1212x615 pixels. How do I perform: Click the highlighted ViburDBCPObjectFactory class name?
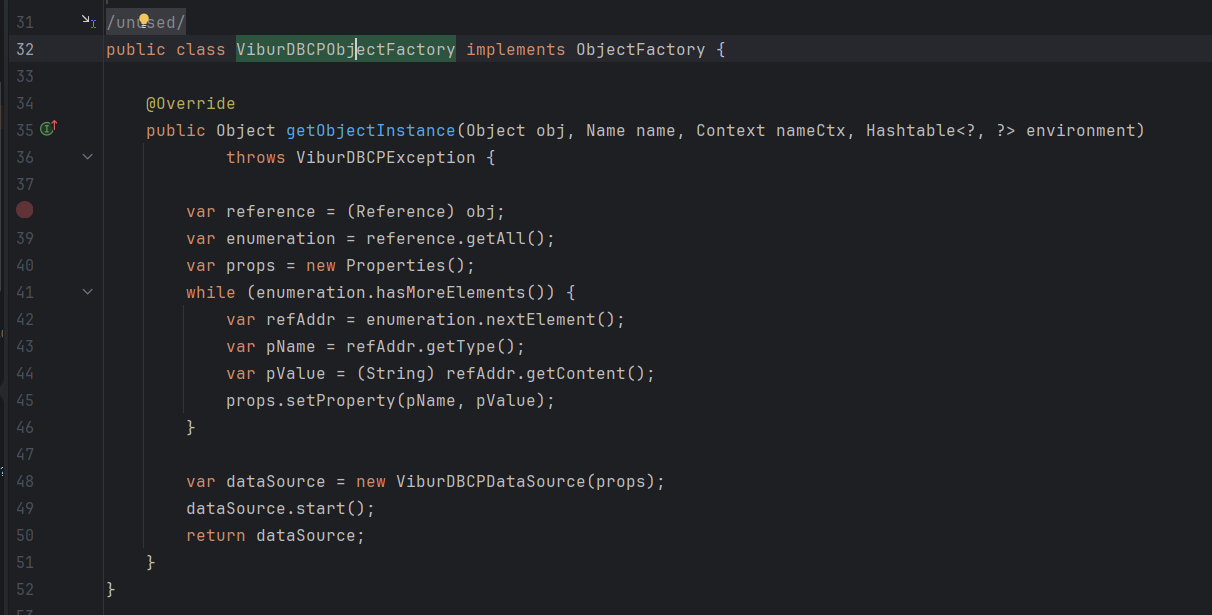[x=345, y=49]
